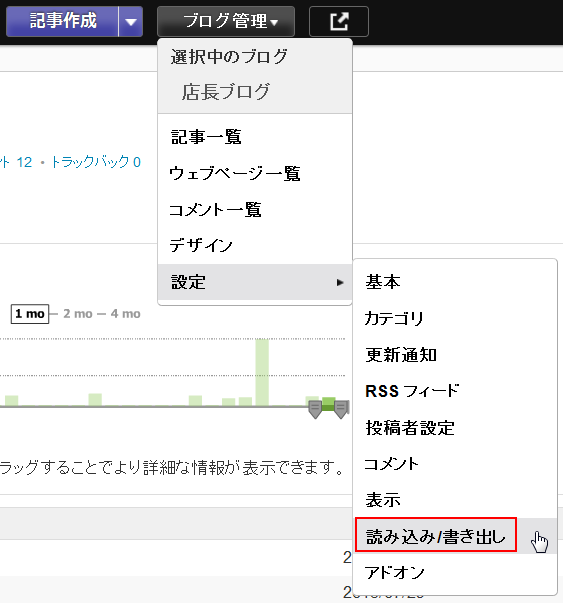Choose コメント in settings submenu

(x=455, y=464)
